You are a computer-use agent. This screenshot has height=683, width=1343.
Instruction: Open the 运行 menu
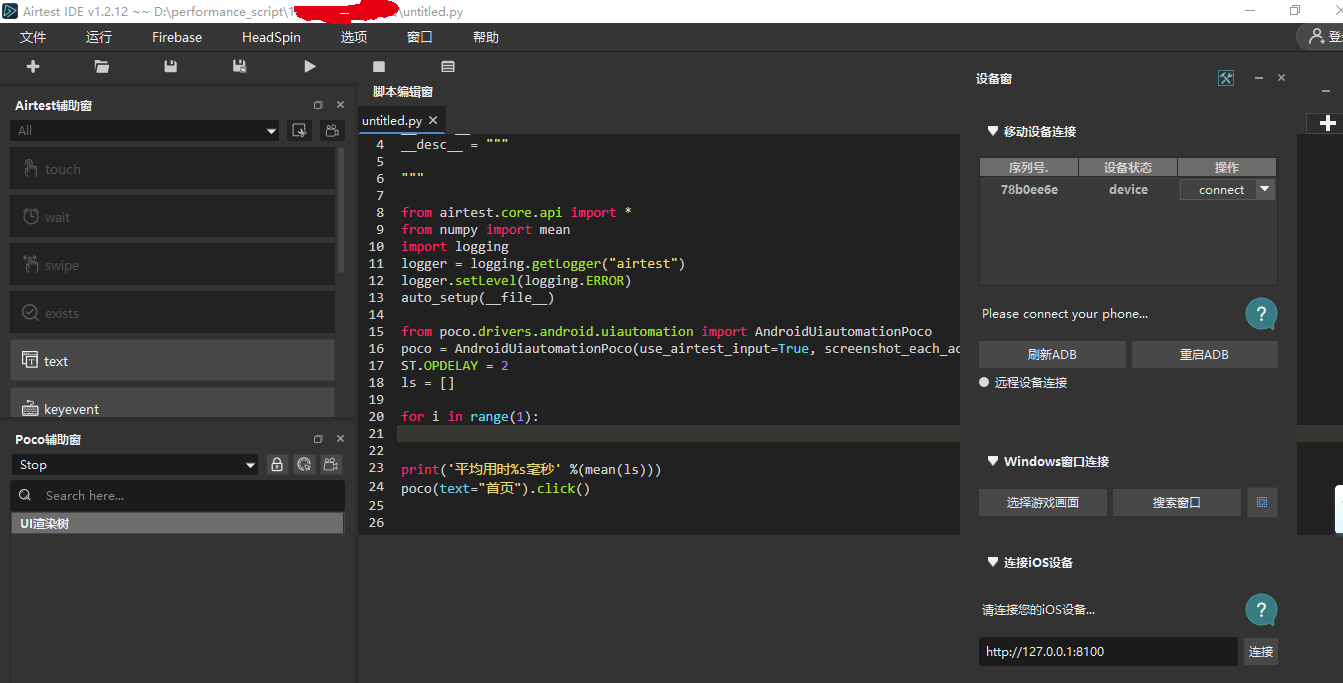click(99, 37)
